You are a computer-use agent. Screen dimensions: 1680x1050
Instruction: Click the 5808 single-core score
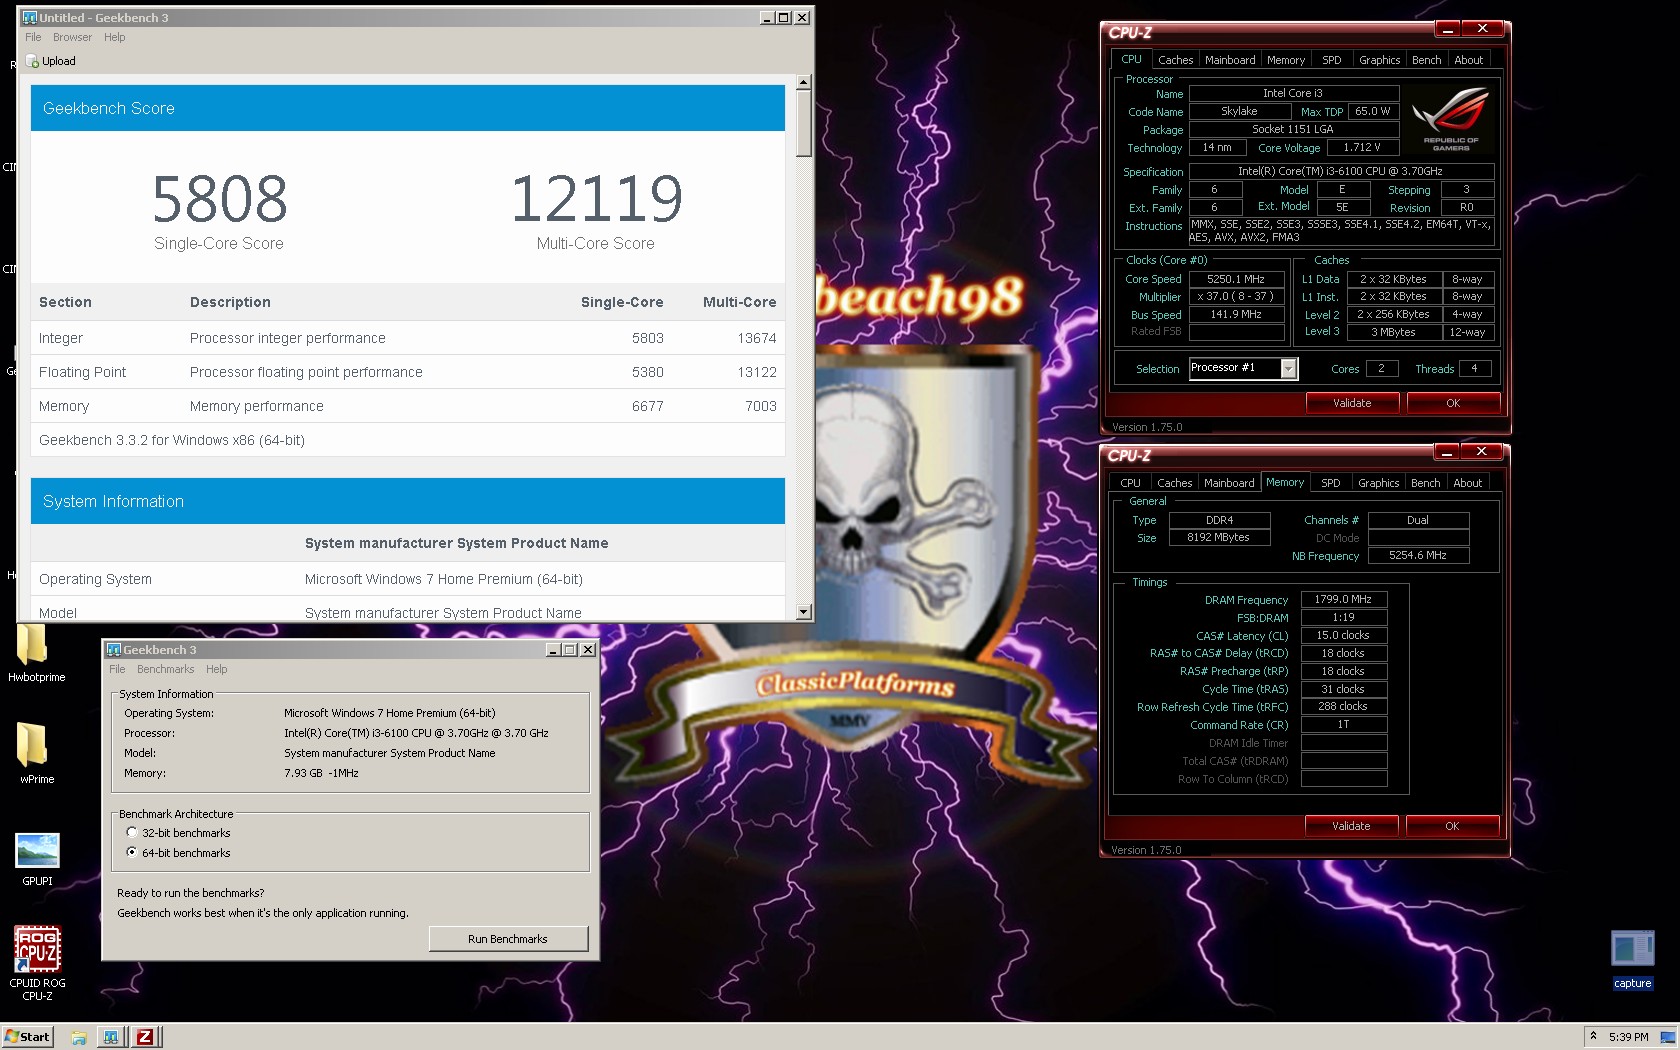coord(220,199)
